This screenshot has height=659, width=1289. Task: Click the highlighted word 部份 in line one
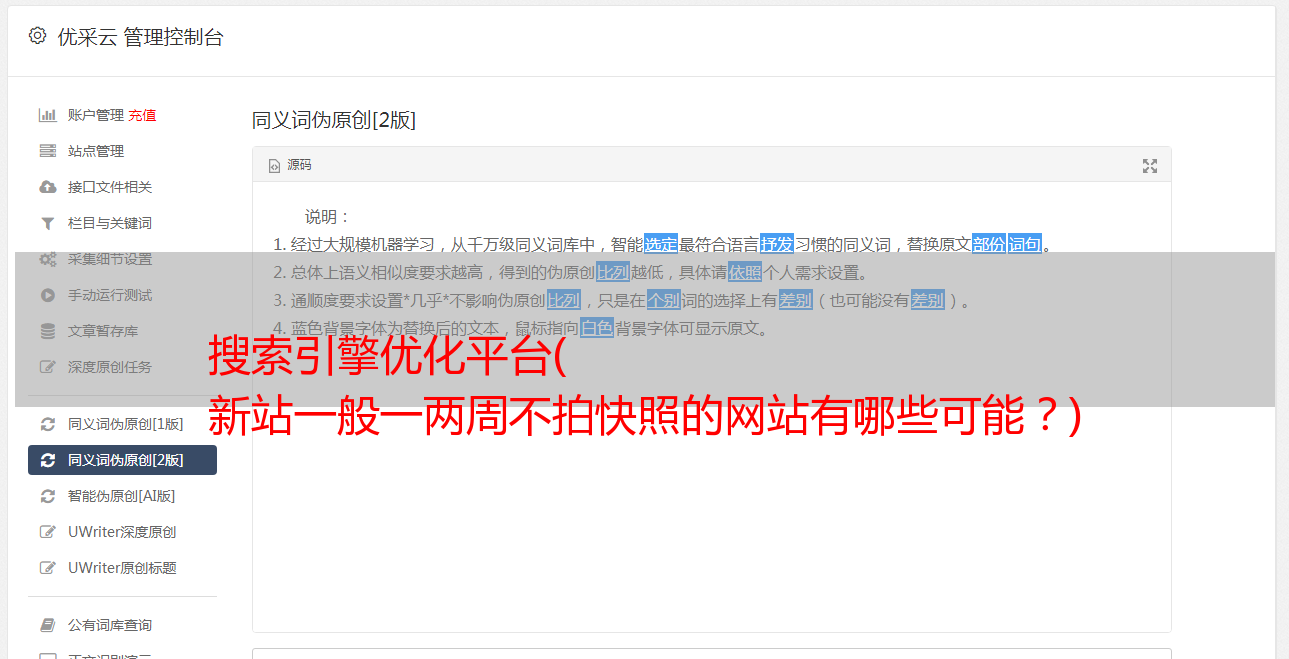pyautogui.click(x=989, y=244)
